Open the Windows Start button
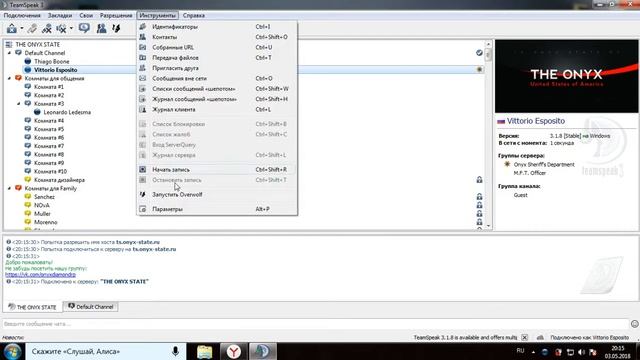This screenshot has height=360, width=640. point(12,351)
